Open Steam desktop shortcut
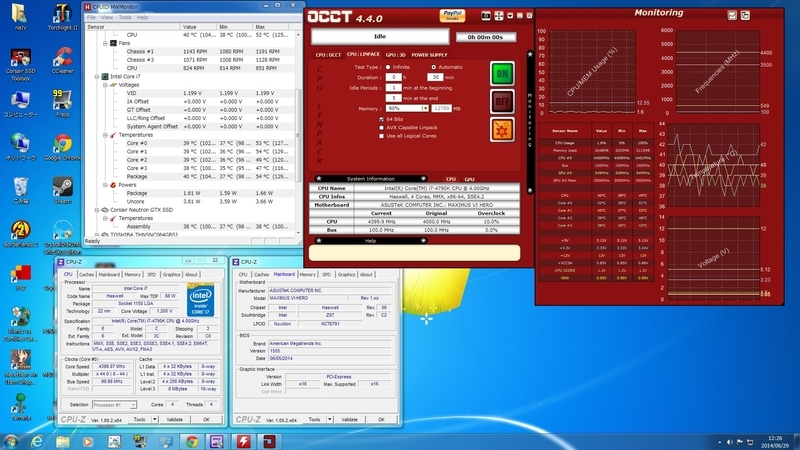The height and width of the screenshot is (450, 800). 62,190
